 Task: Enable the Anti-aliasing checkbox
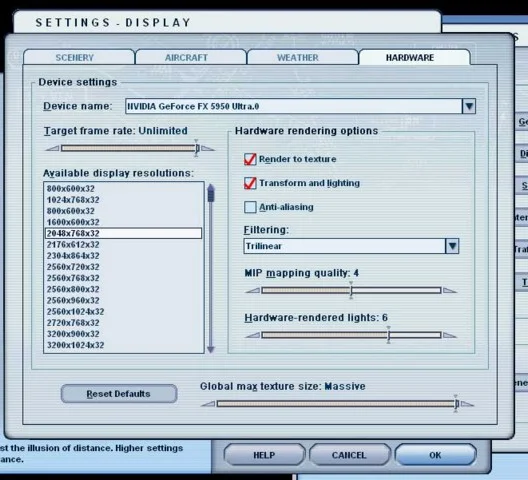tap(250, 207)
